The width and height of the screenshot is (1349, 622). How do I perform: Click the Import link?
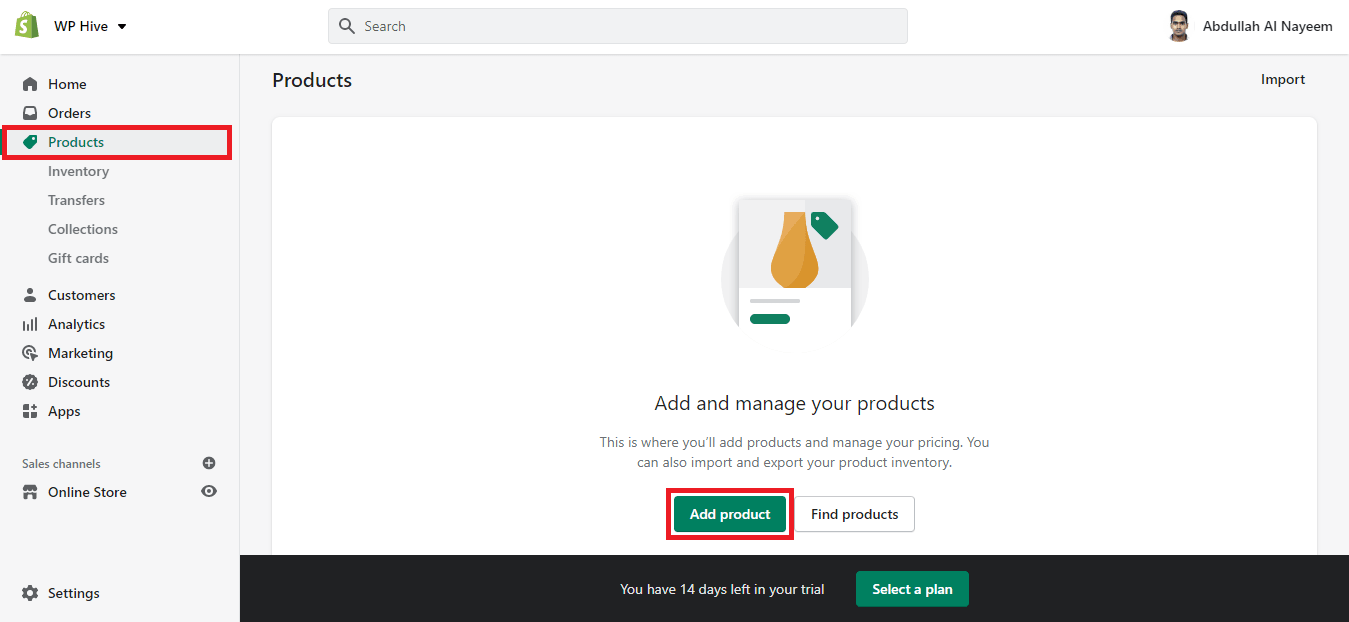(1283, 79)
